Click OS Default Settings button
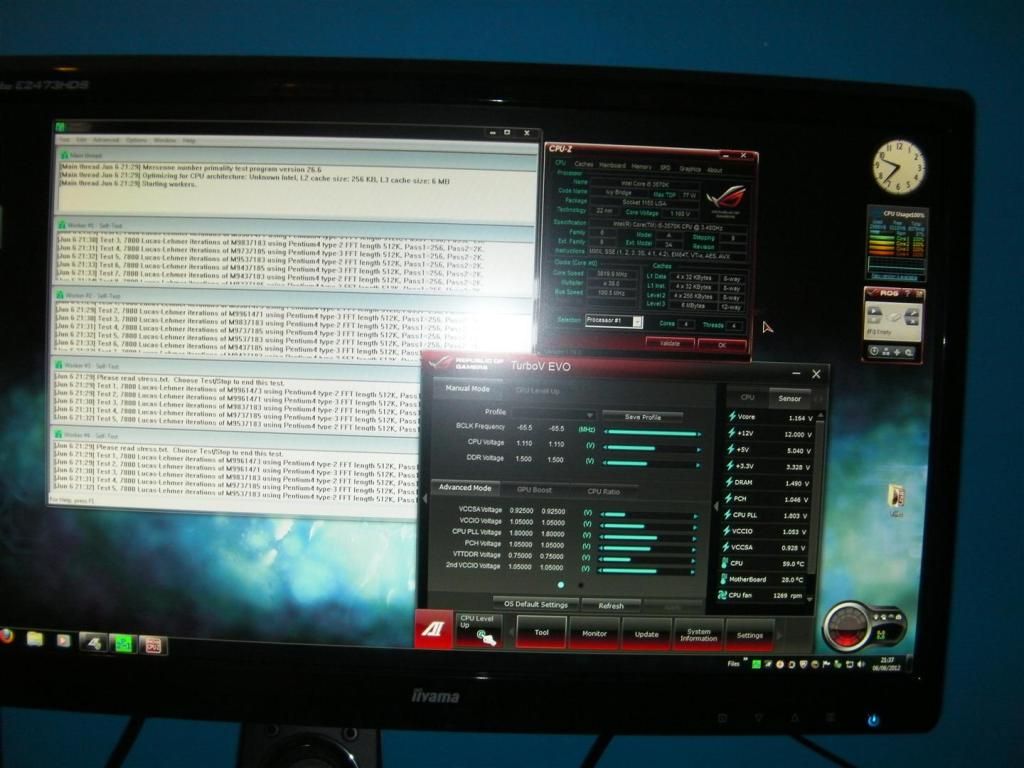Image resolution: width=1024 pixels, height=768 pixels. click(x=536, y=604)
